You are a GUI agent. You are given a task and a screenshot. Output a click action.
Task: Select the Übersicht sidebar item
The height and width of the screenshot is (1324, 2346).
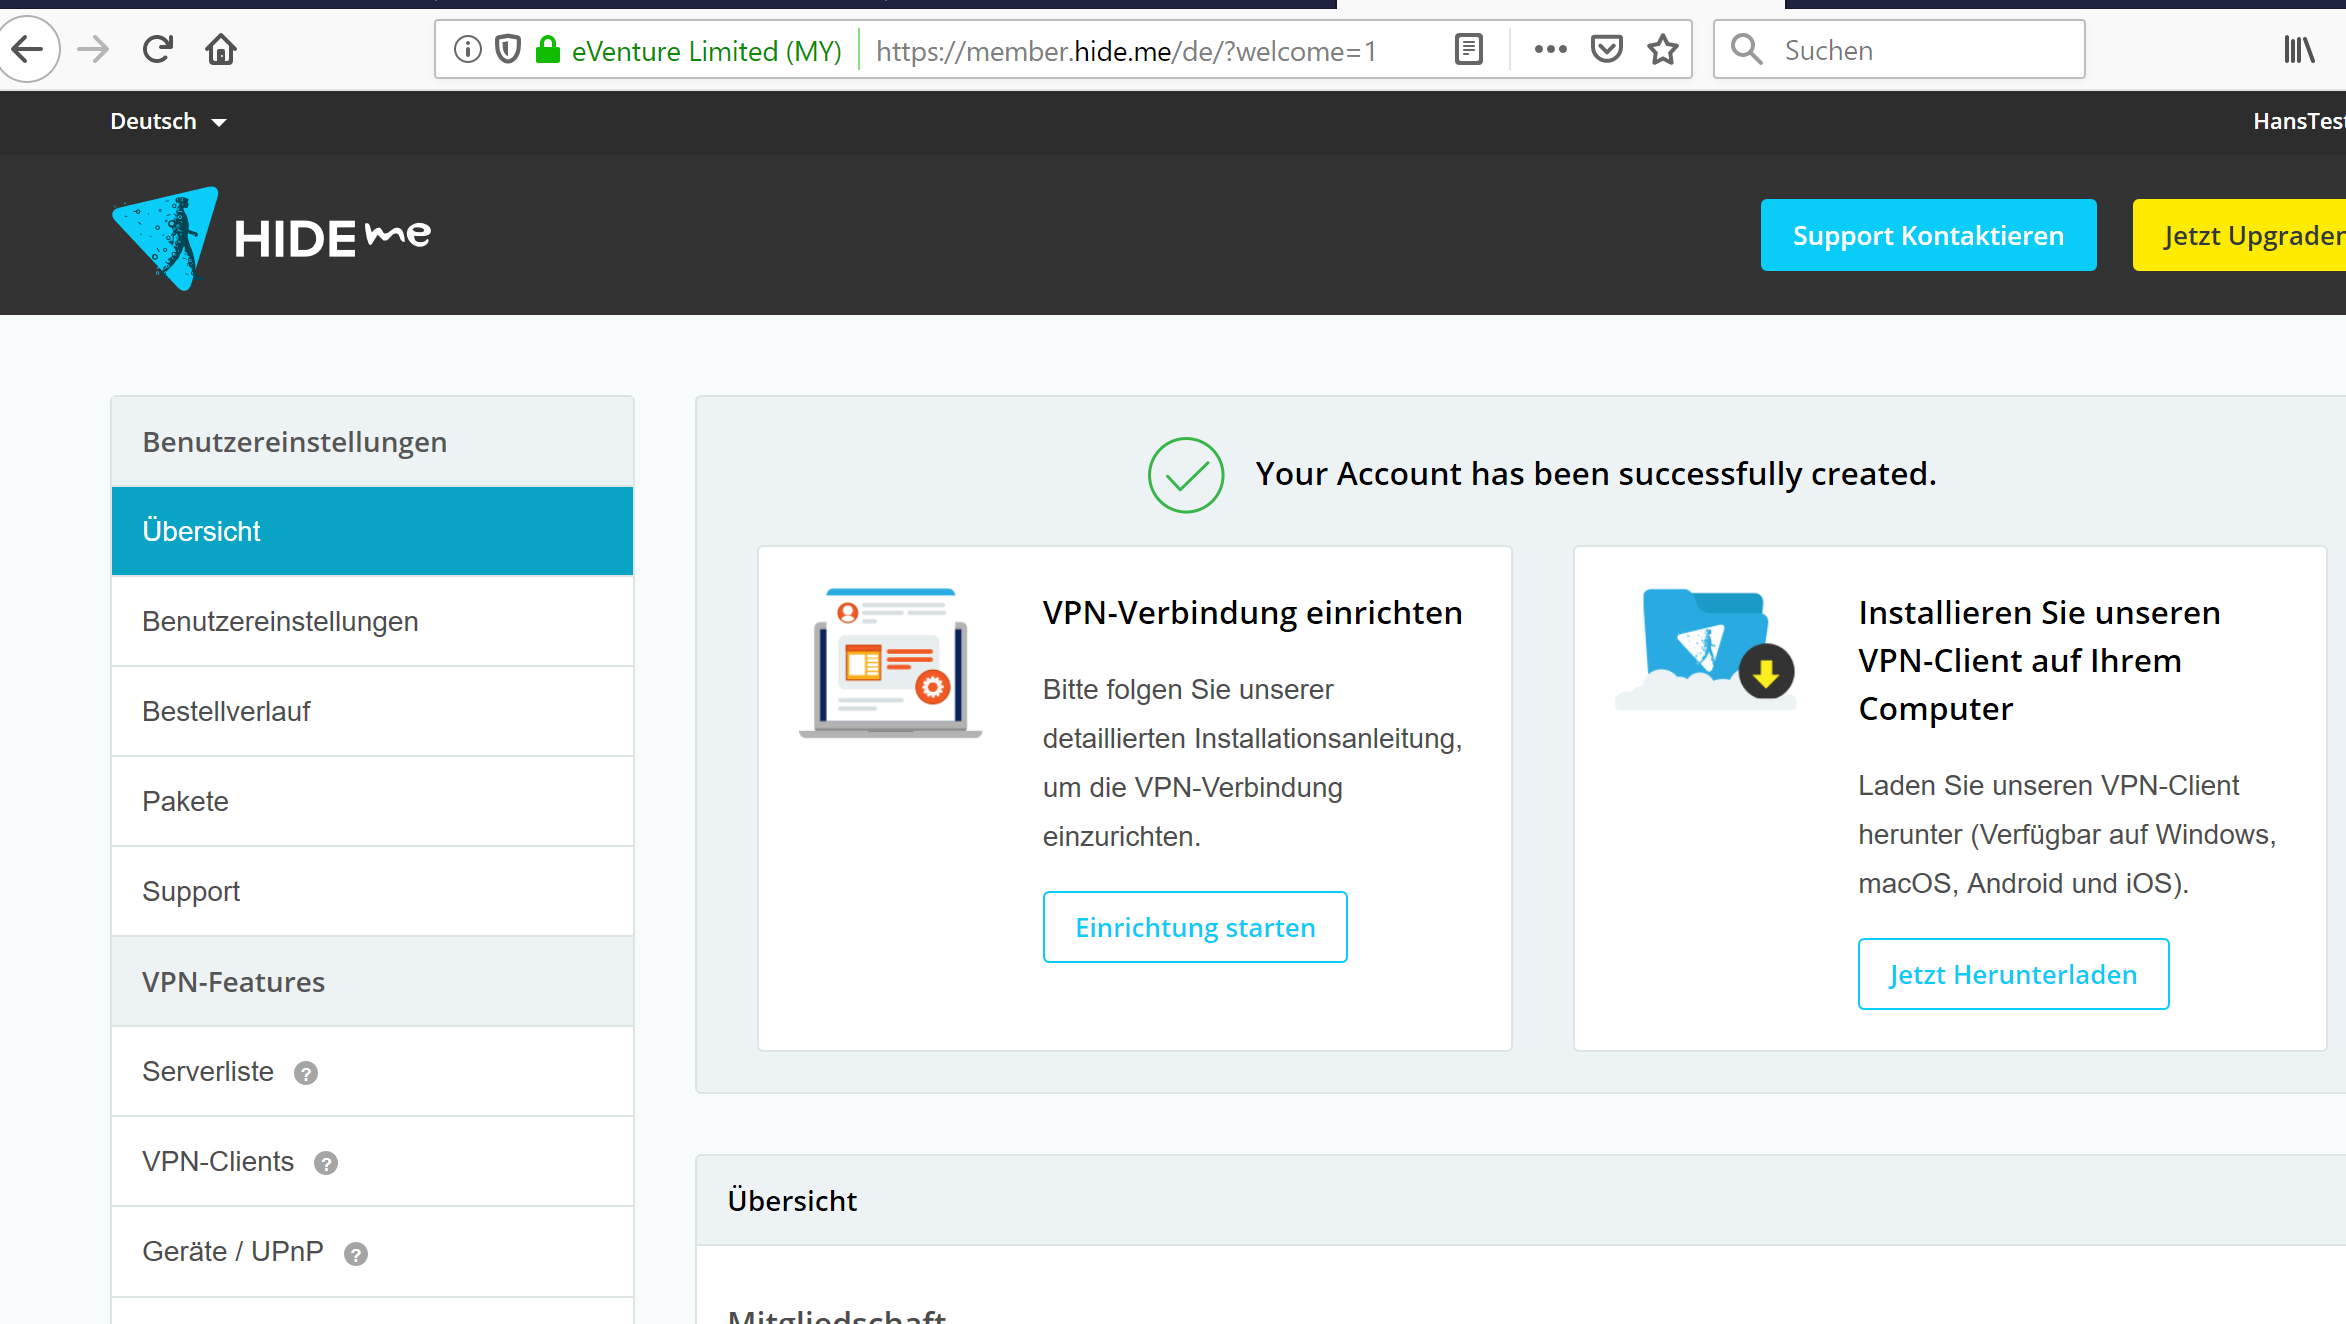point(372,531)
